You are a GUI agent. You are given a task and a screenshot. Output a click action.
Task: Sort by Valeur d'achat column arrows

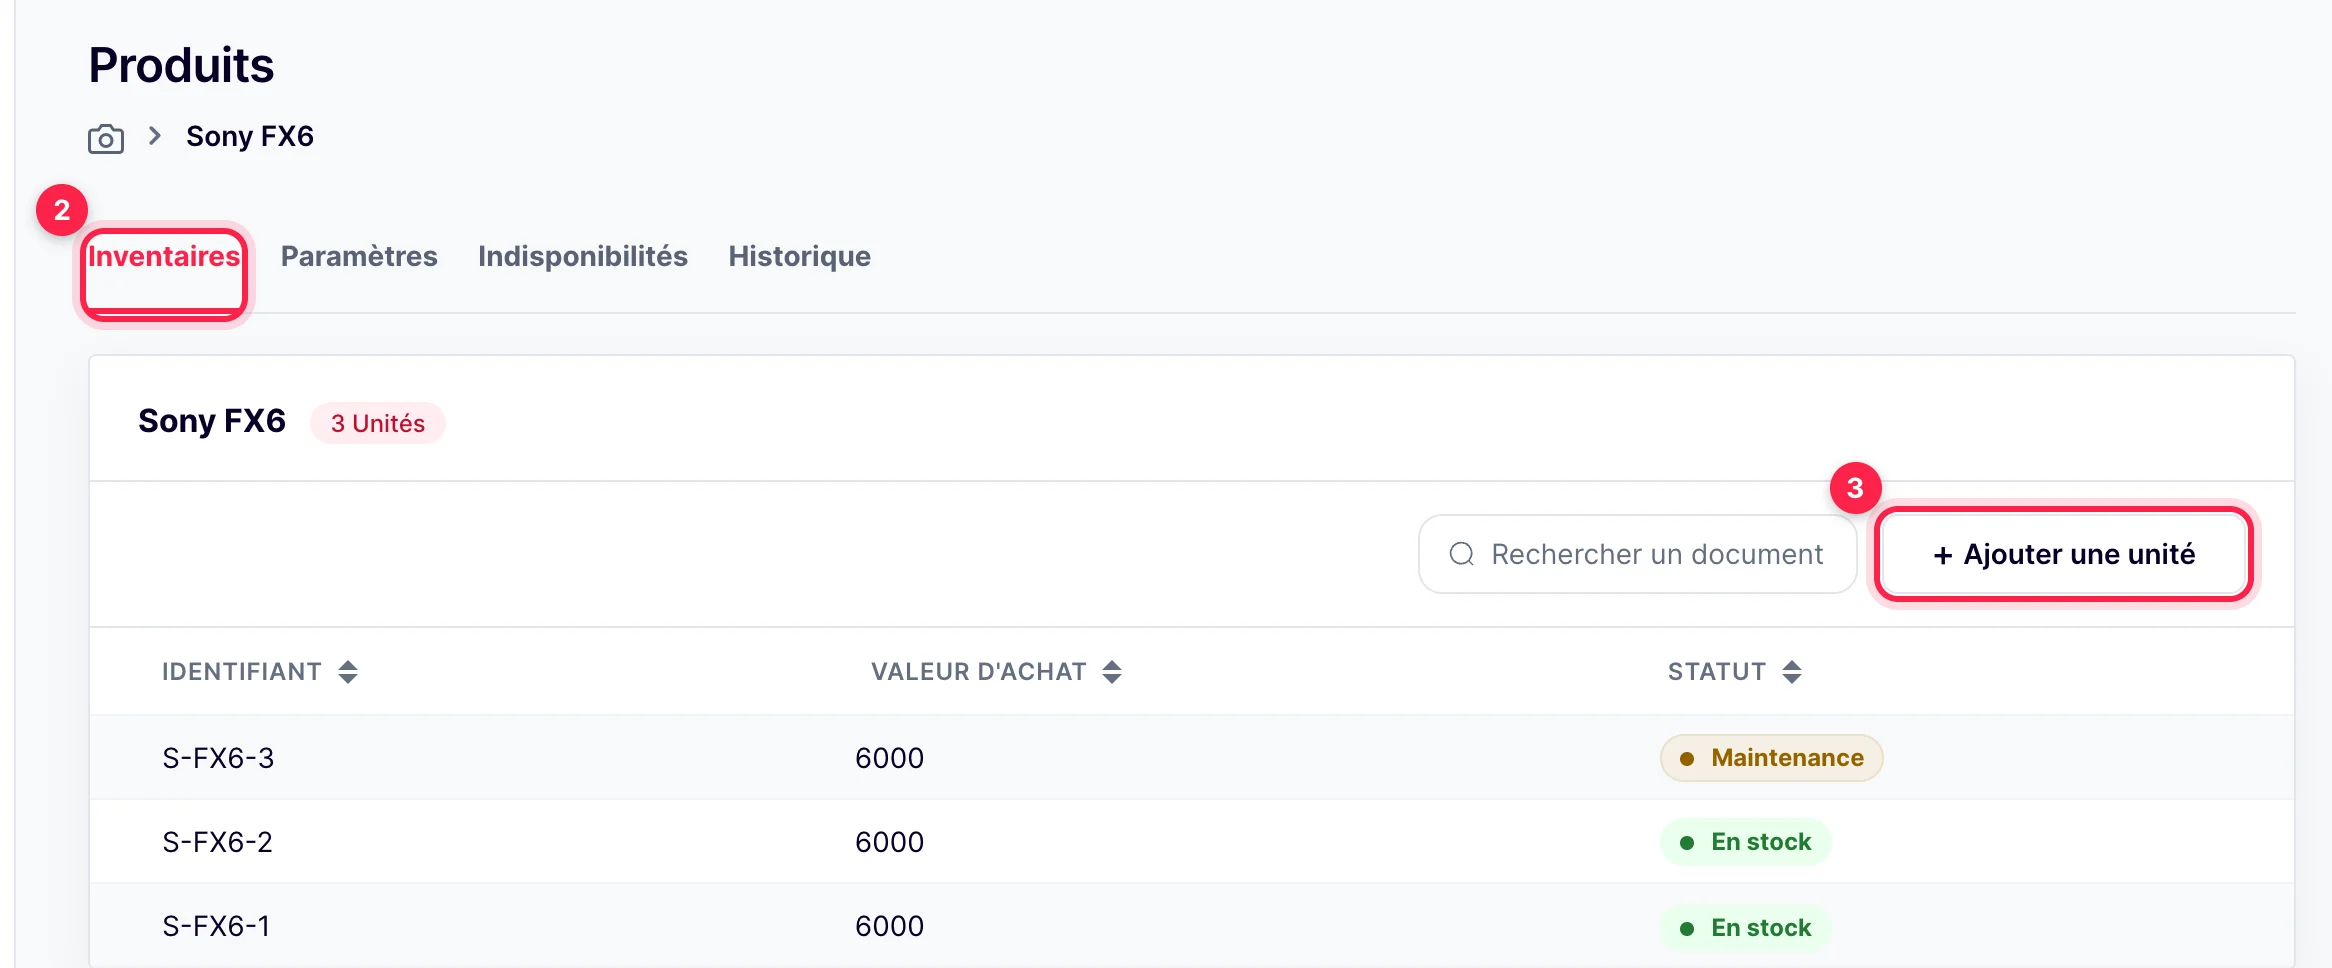pos(1112,672)
